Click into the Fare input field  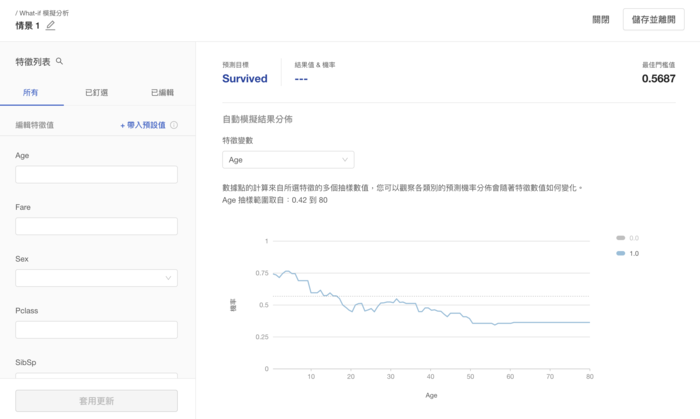[x=96, y=226]
